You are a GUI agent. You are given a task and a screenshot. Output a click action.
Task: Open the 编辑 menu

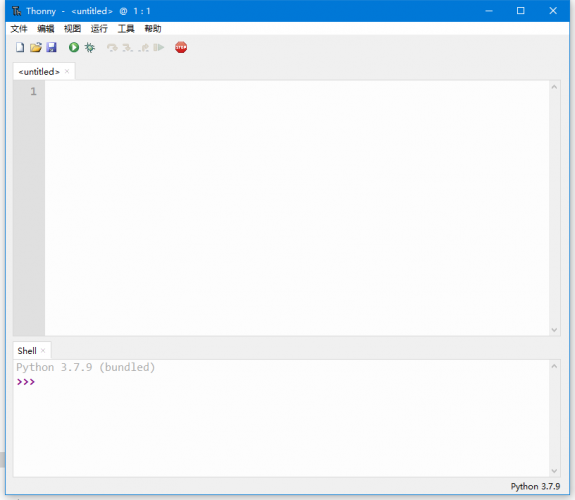click(x=45, y=29)
